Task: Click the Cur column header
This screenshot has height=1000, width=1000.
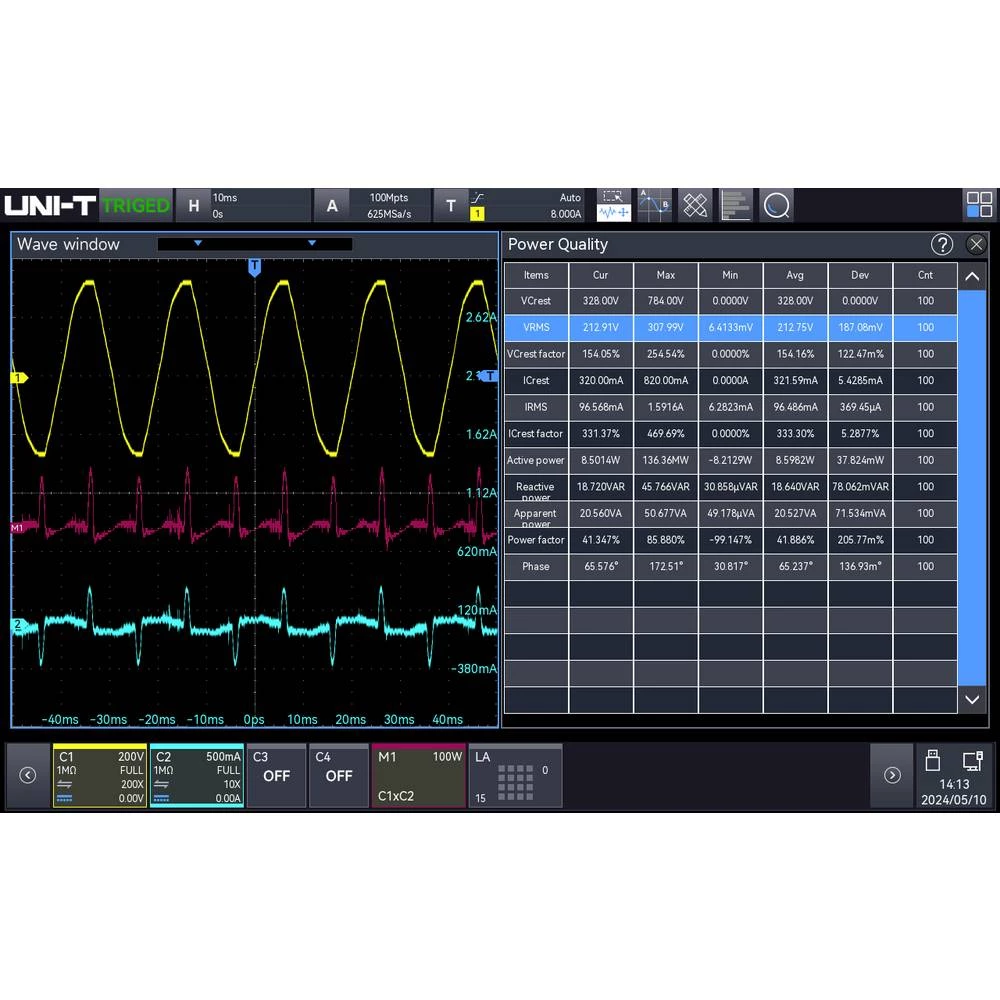Action: (601, 275)
